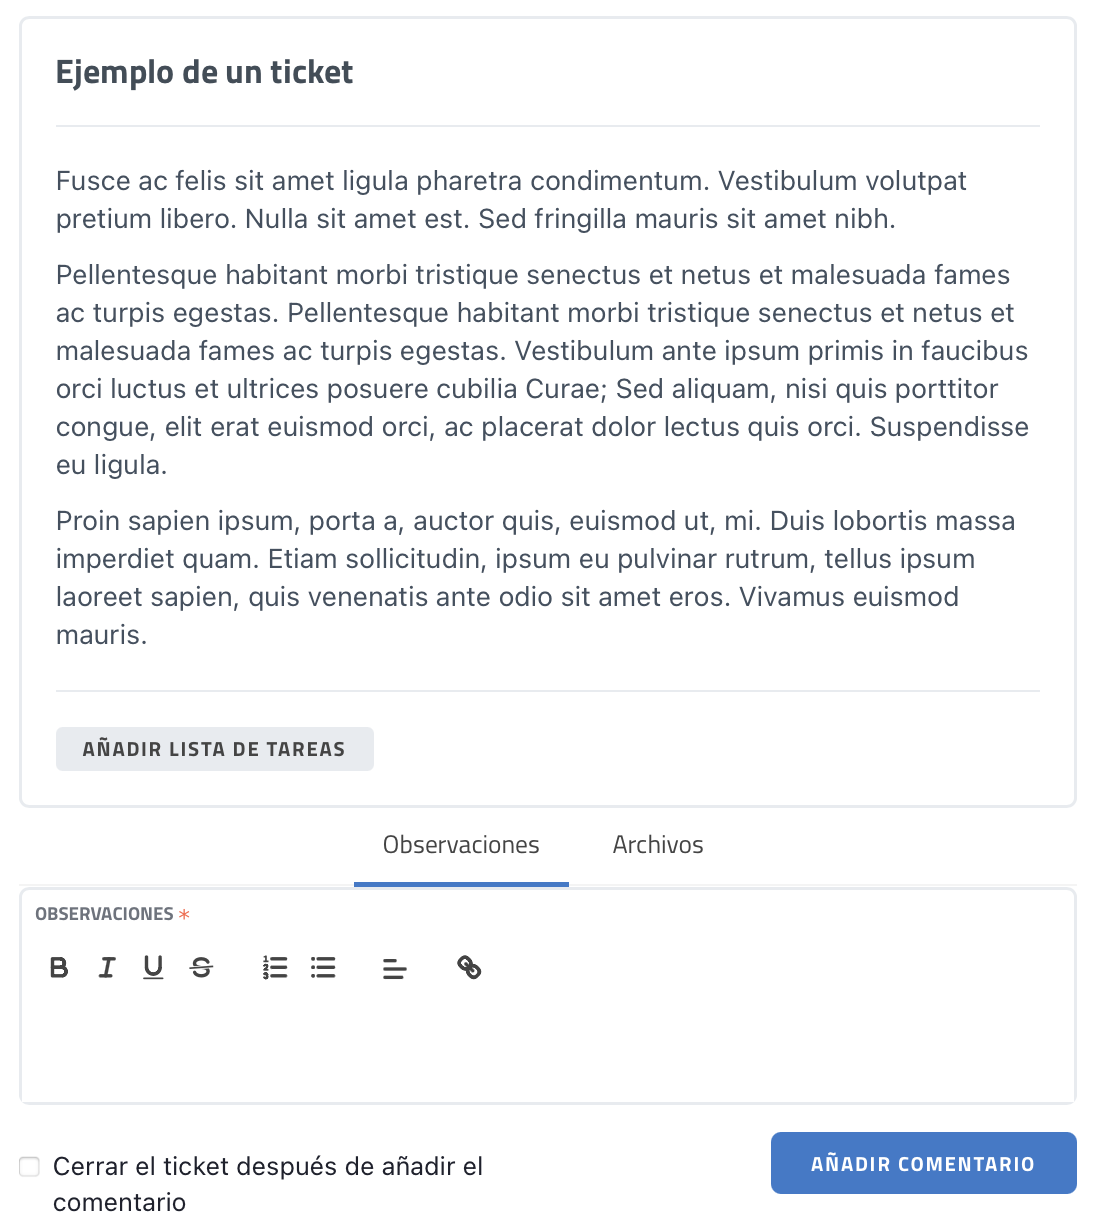Switch to the Observaciones tab
The width and height of the screenshot is (1106, 1228).
coord(461,845)
